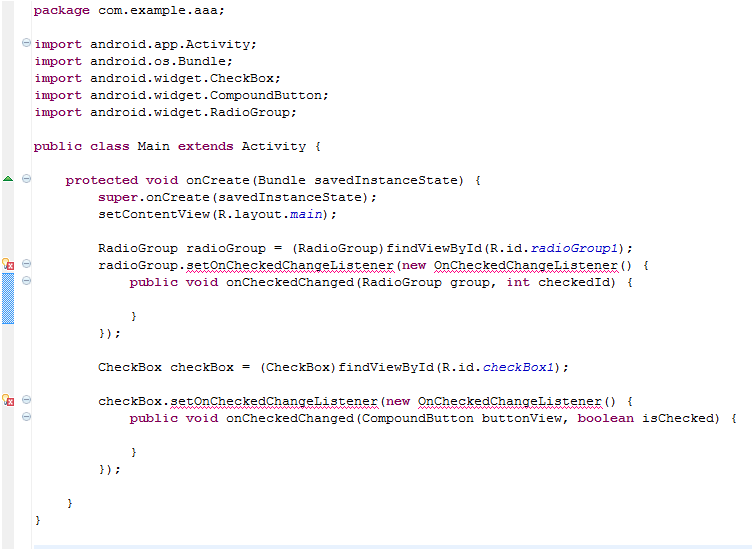Click the import android.widget.CompoundButton line

pos(181,95)
